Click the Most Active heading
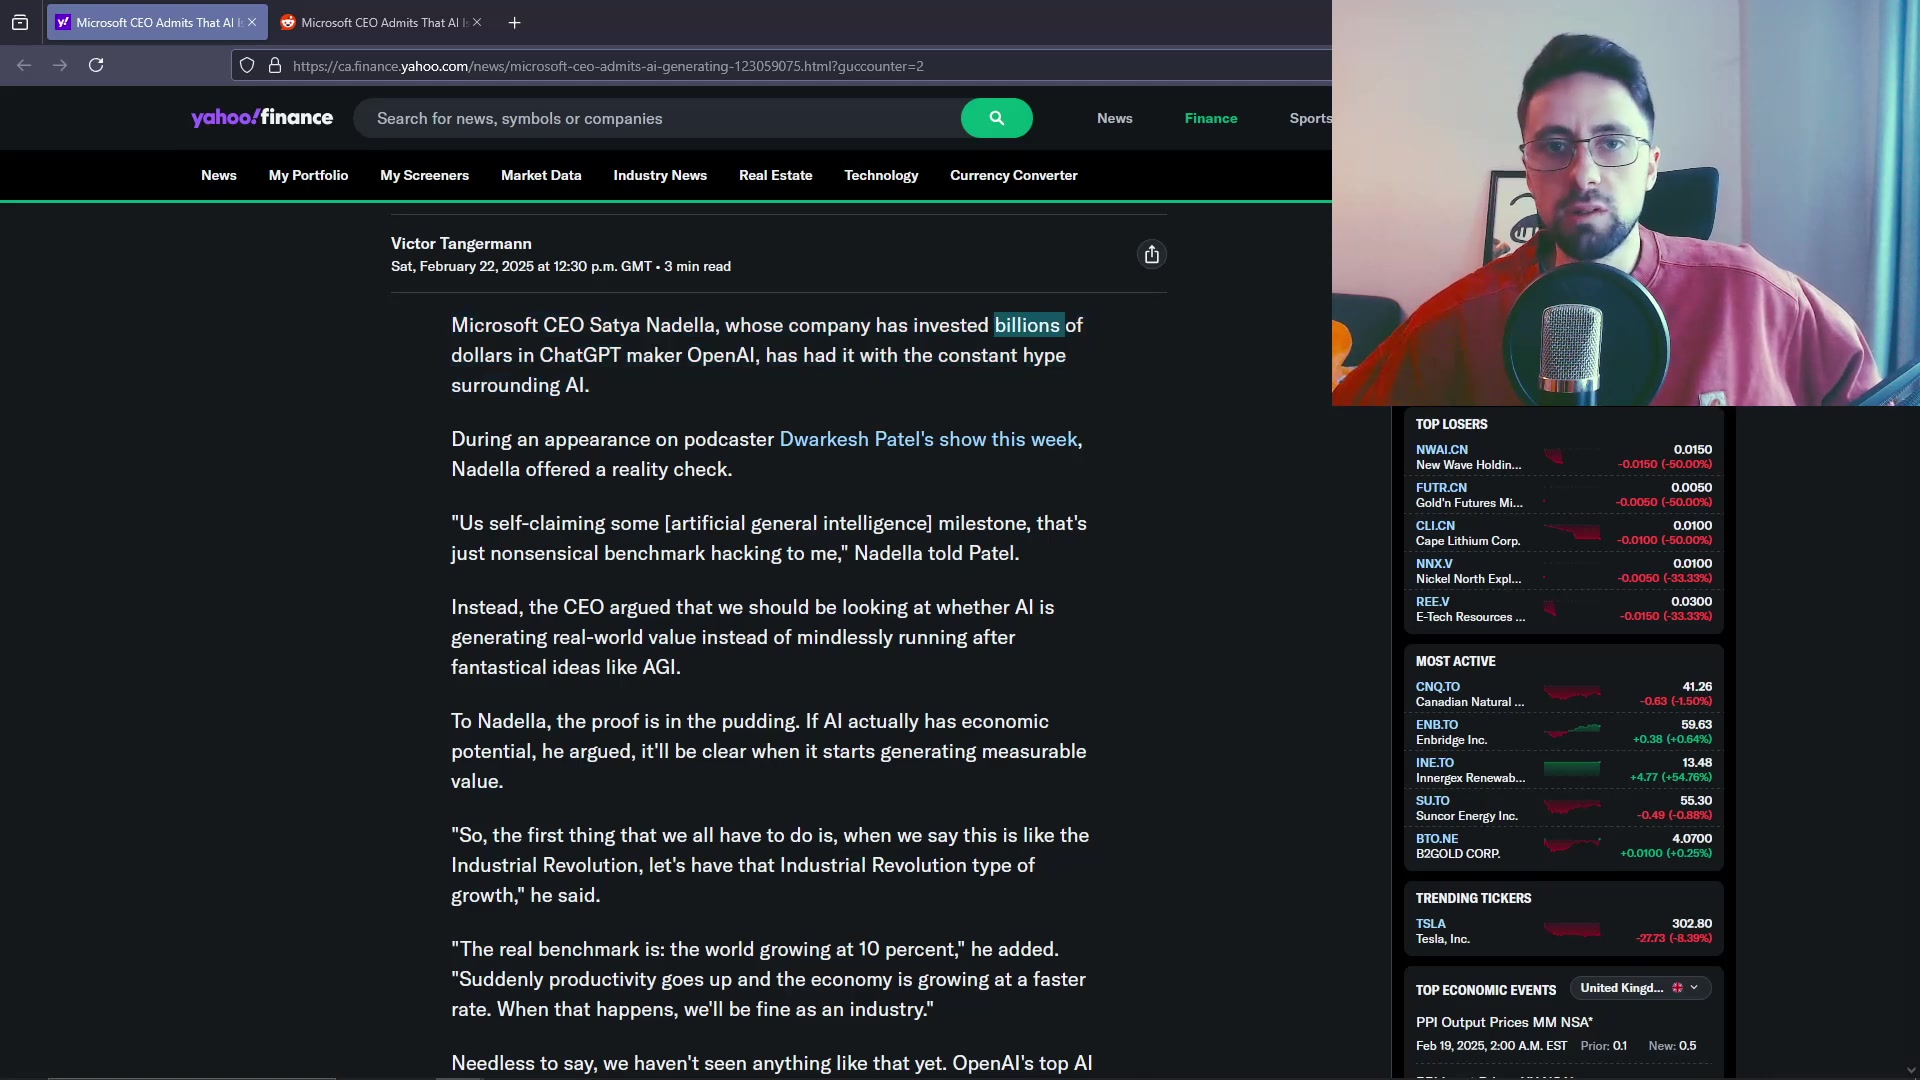 coord(1455,661)
